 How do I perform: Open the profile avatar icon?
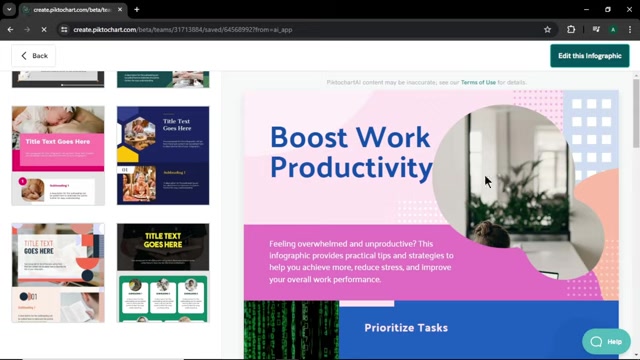click(613, 29)
